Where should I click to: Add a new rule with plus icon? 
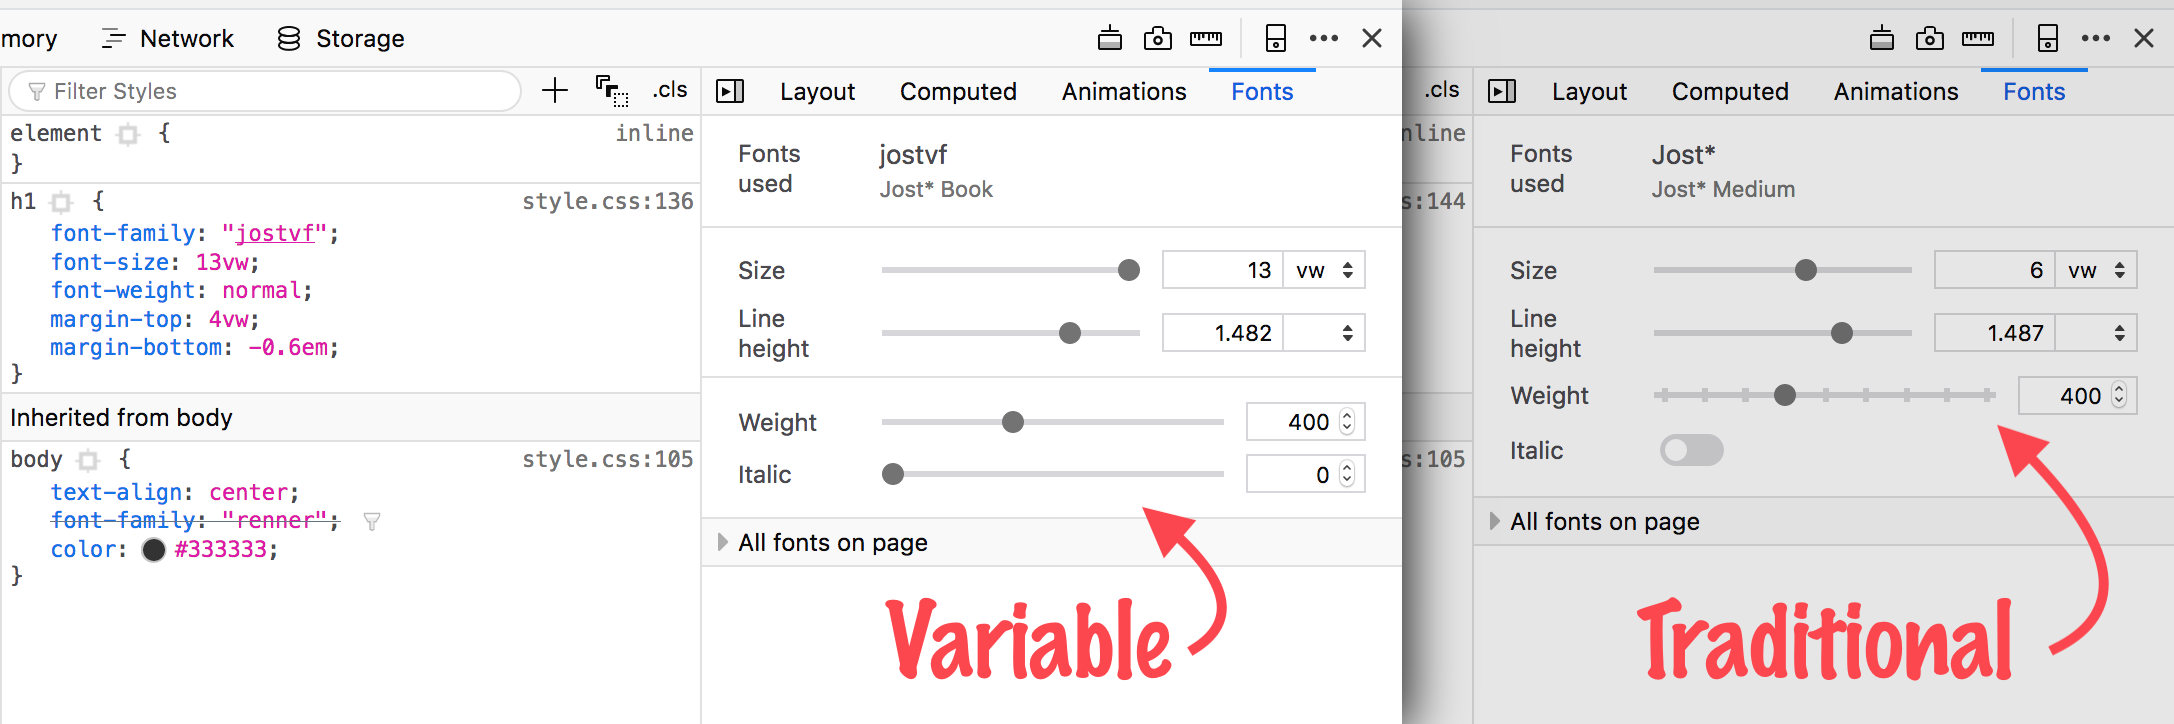tap(554, 91)
